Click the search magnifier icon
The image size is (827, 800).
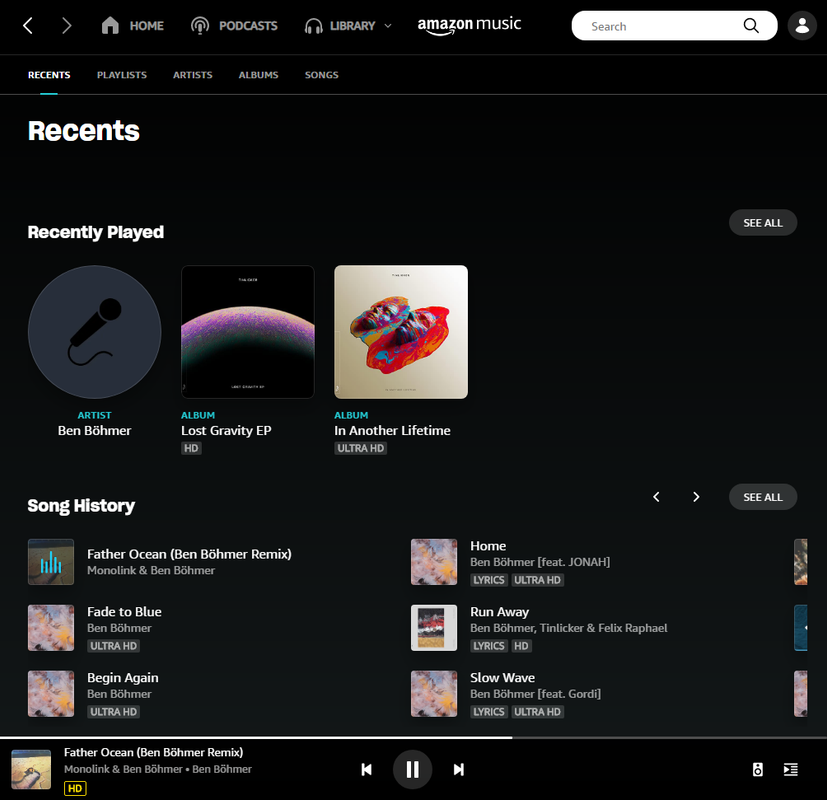pyautogui.click(x=751, y=25)
